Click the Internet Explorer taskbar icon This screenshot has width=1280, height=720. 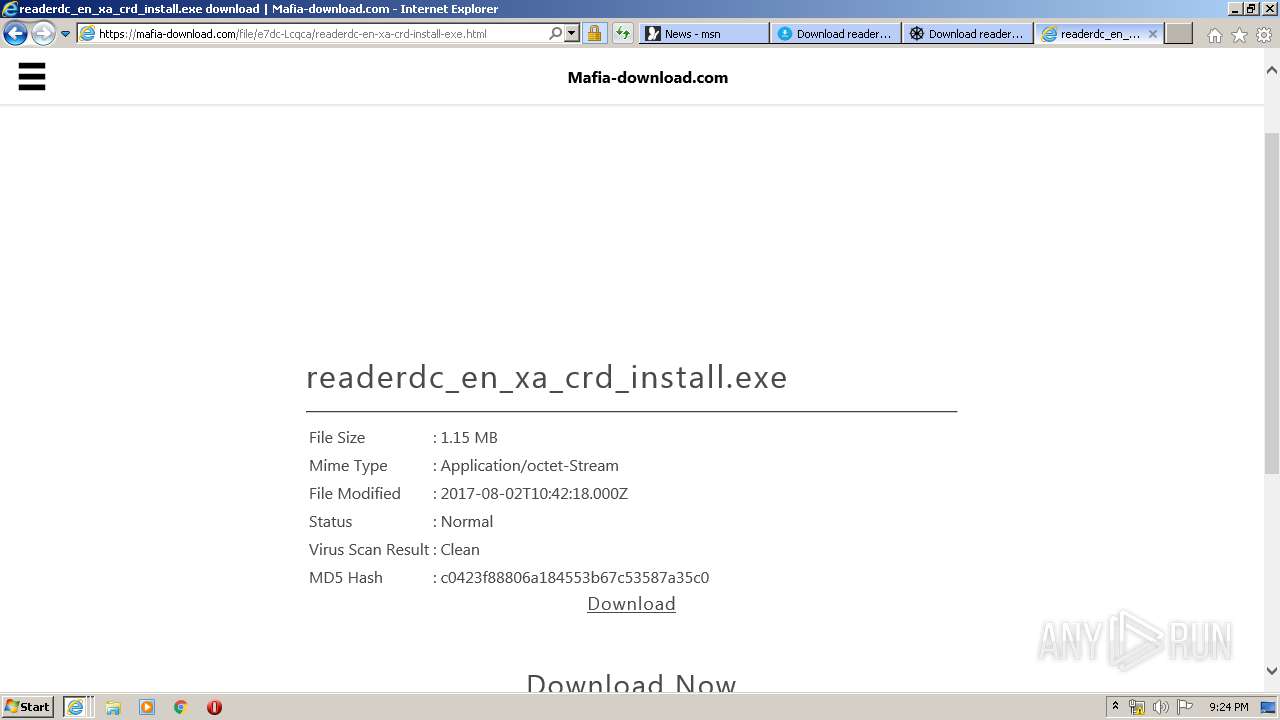coord(76,707)
